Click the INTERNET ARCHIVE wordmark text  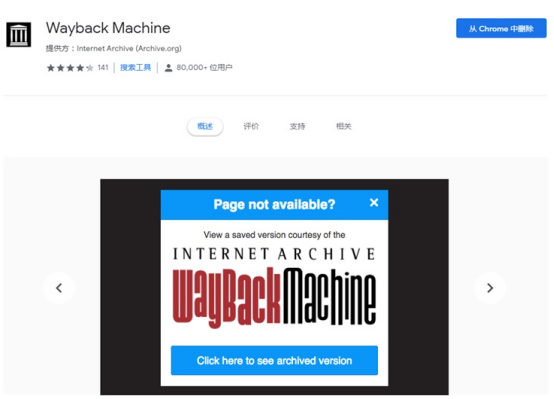[274, 254]
